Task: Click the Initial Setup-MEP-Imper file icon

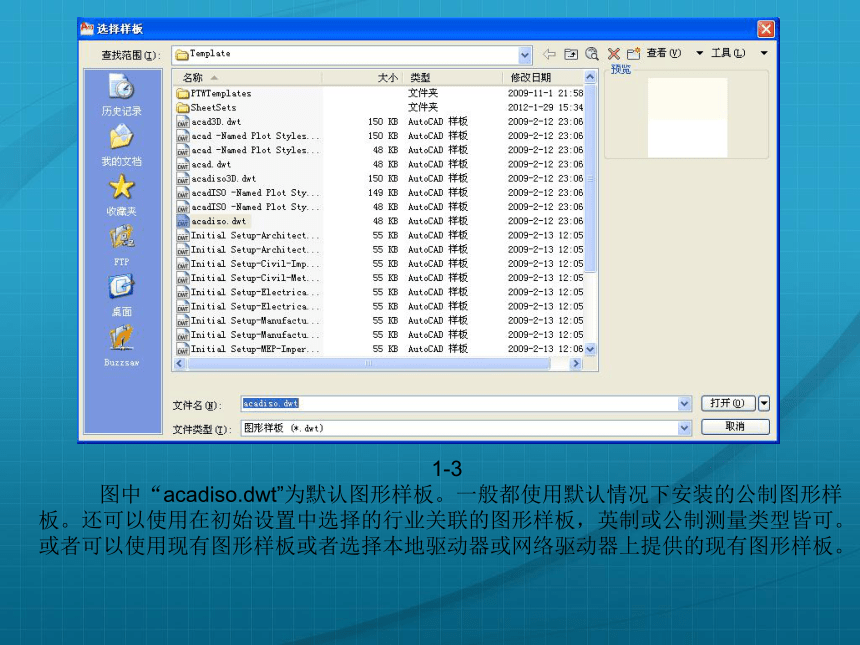Action: (183, 349)
